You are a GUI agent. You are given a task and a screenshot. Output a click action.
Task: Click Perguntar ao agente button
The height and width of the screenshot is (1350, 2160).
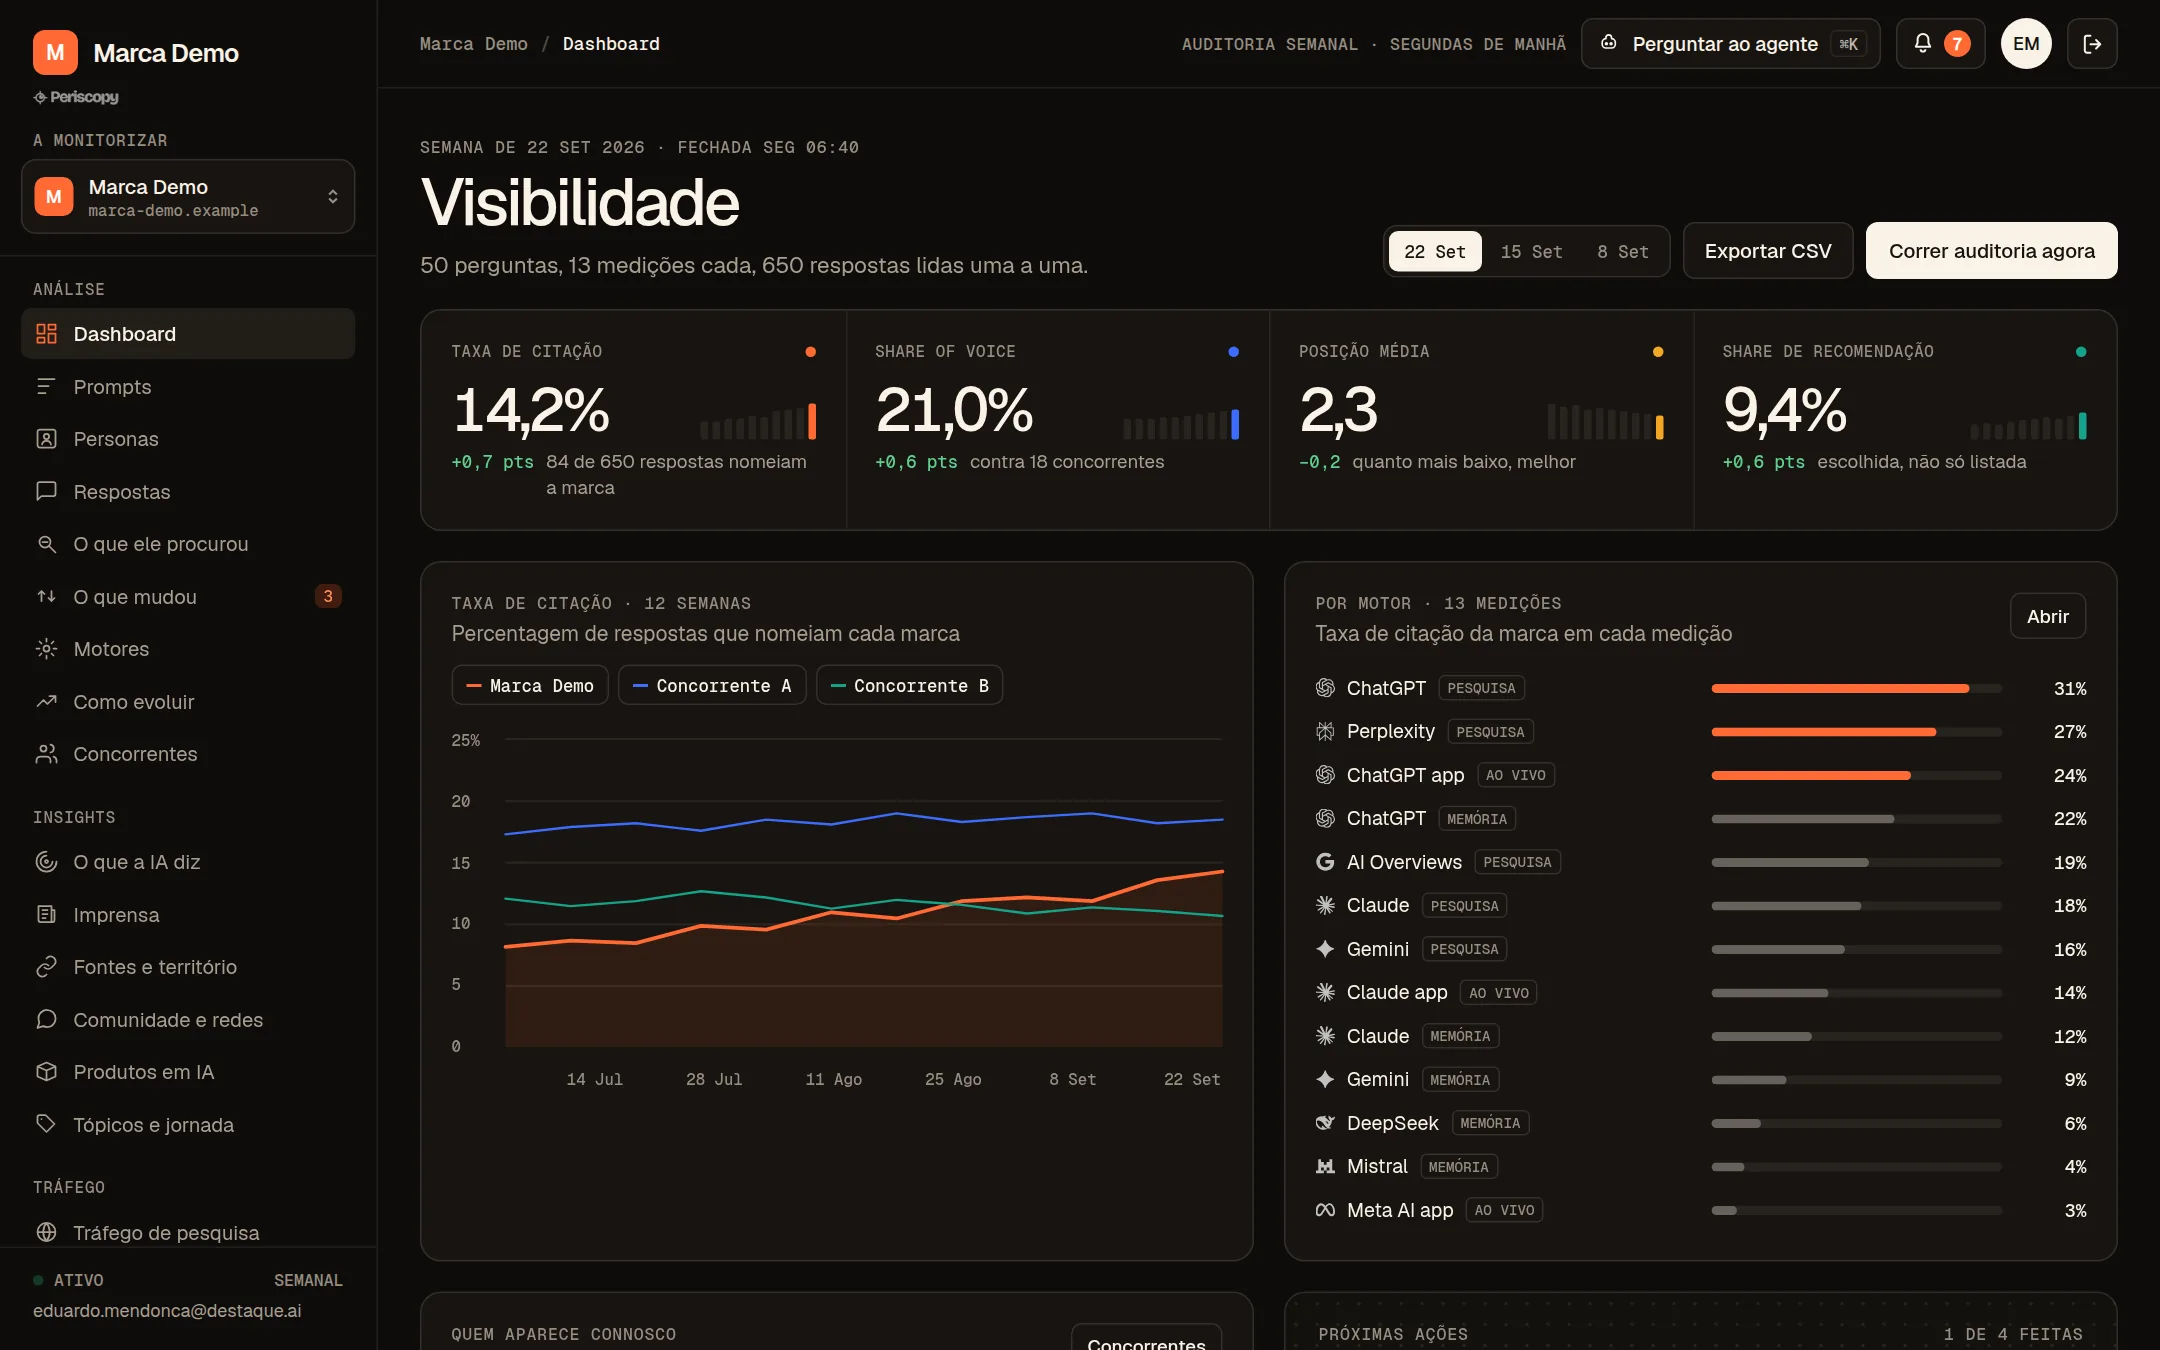coord(1730,43)
